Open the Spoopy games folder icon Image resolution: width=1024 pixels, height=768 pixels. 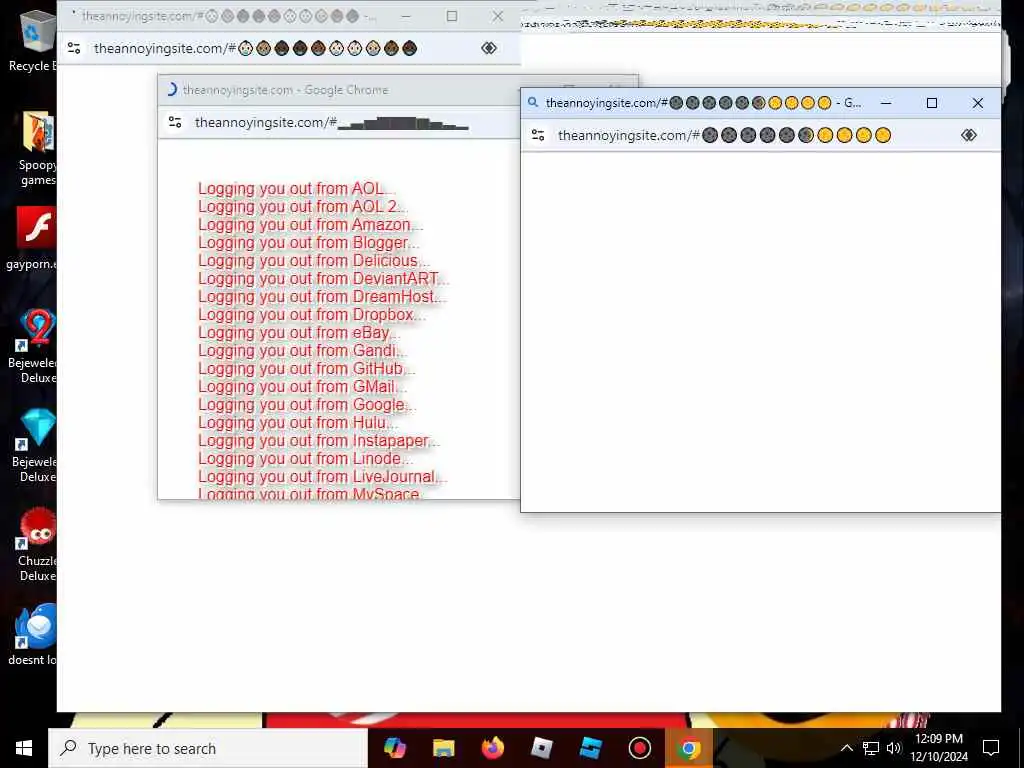click(37, 148)
